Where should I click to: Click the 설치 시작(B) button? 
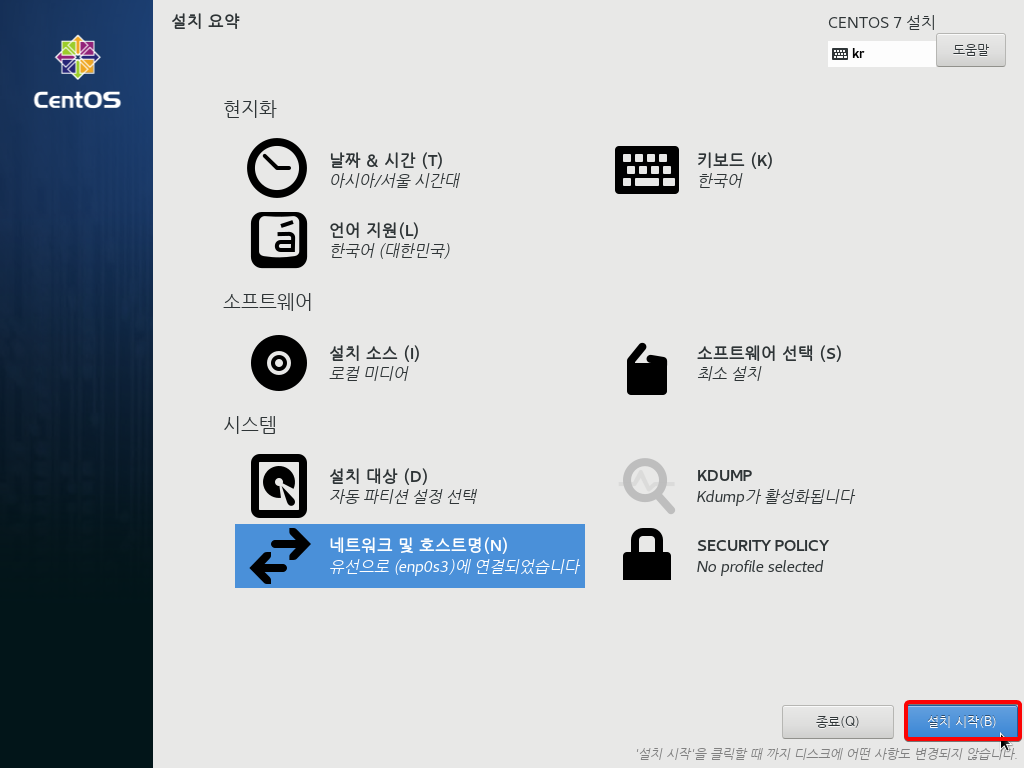click(962, 722)
